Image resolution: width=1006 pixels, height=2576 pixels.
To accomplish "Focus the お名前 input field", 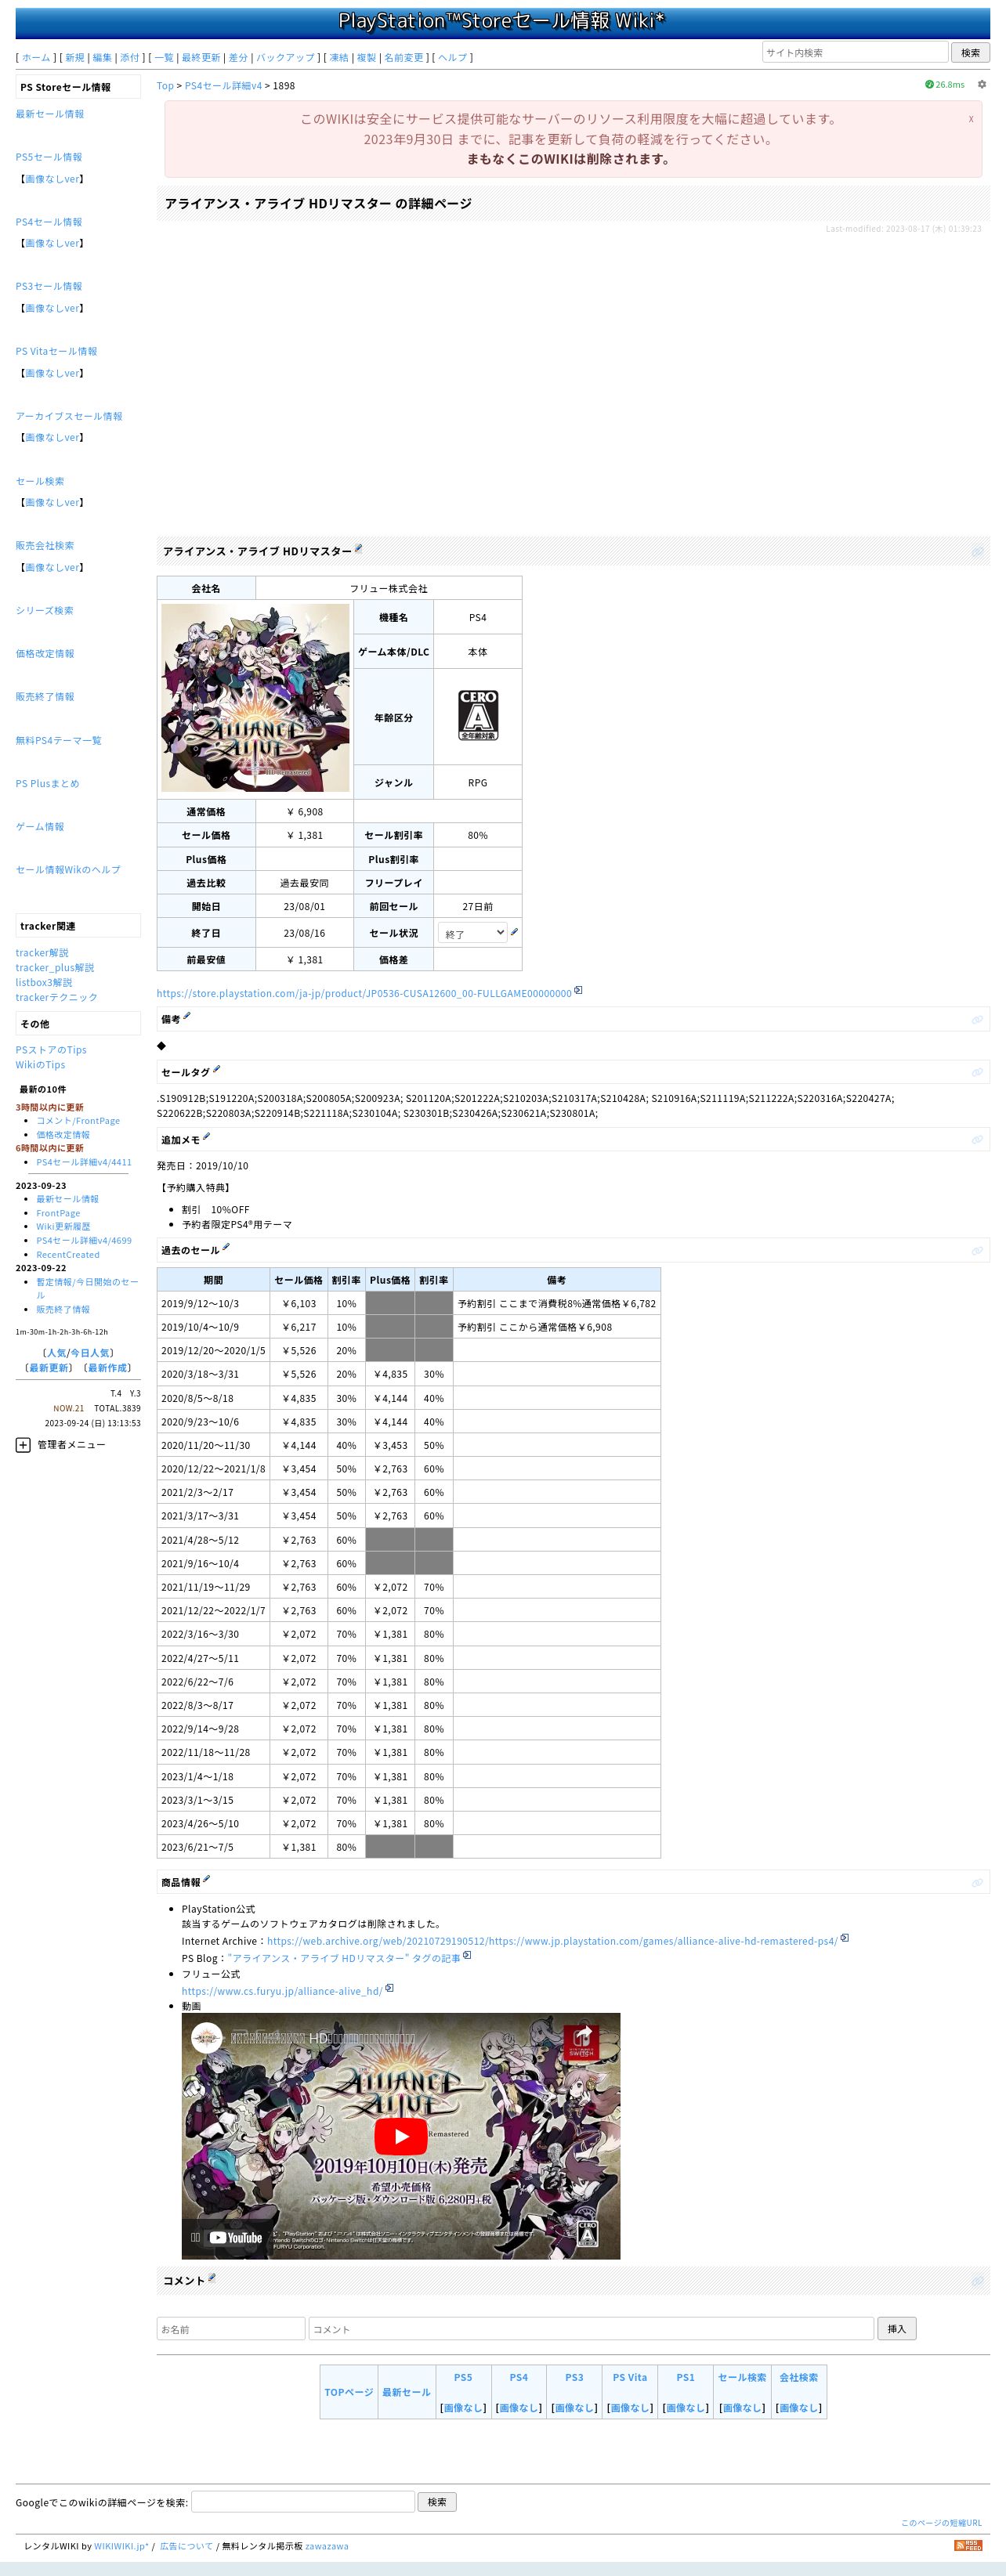I will point(231,2329).
